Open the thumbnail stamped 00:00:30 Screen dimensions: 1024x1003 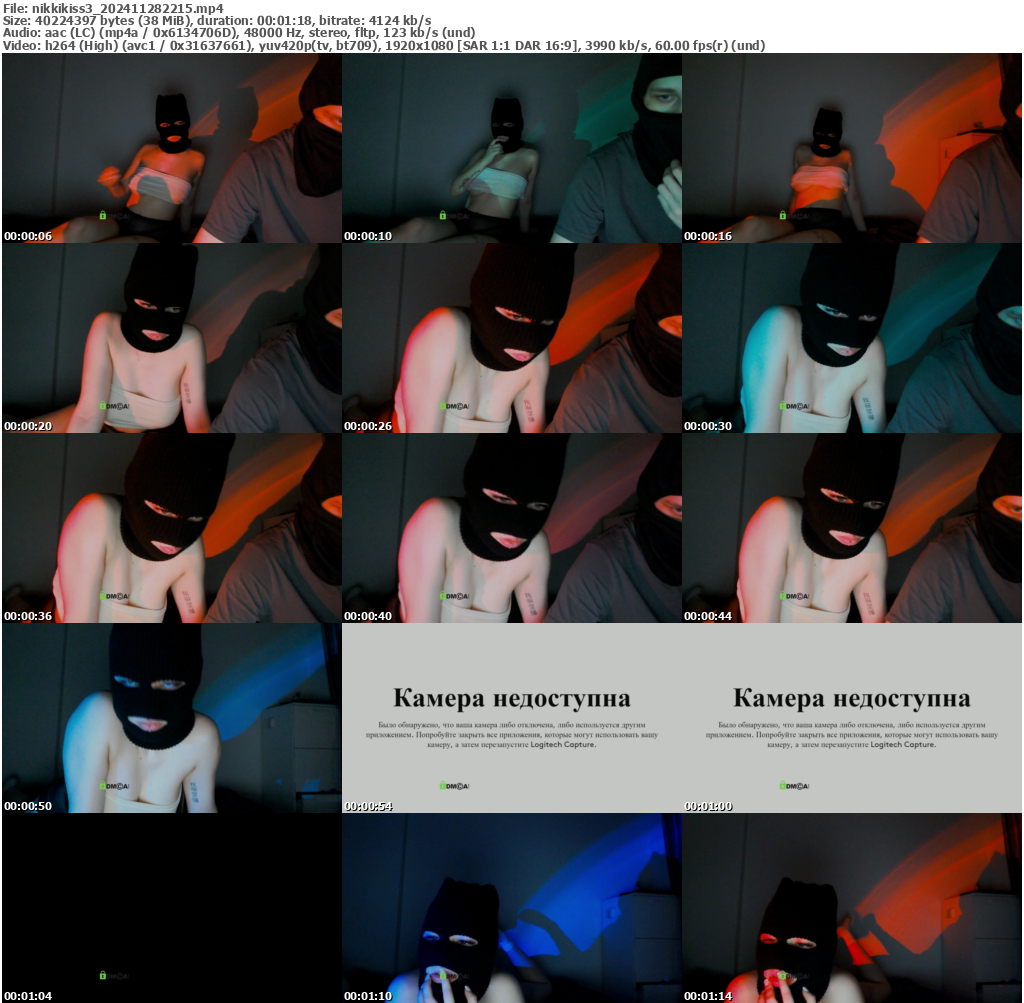tap(852, 338)
